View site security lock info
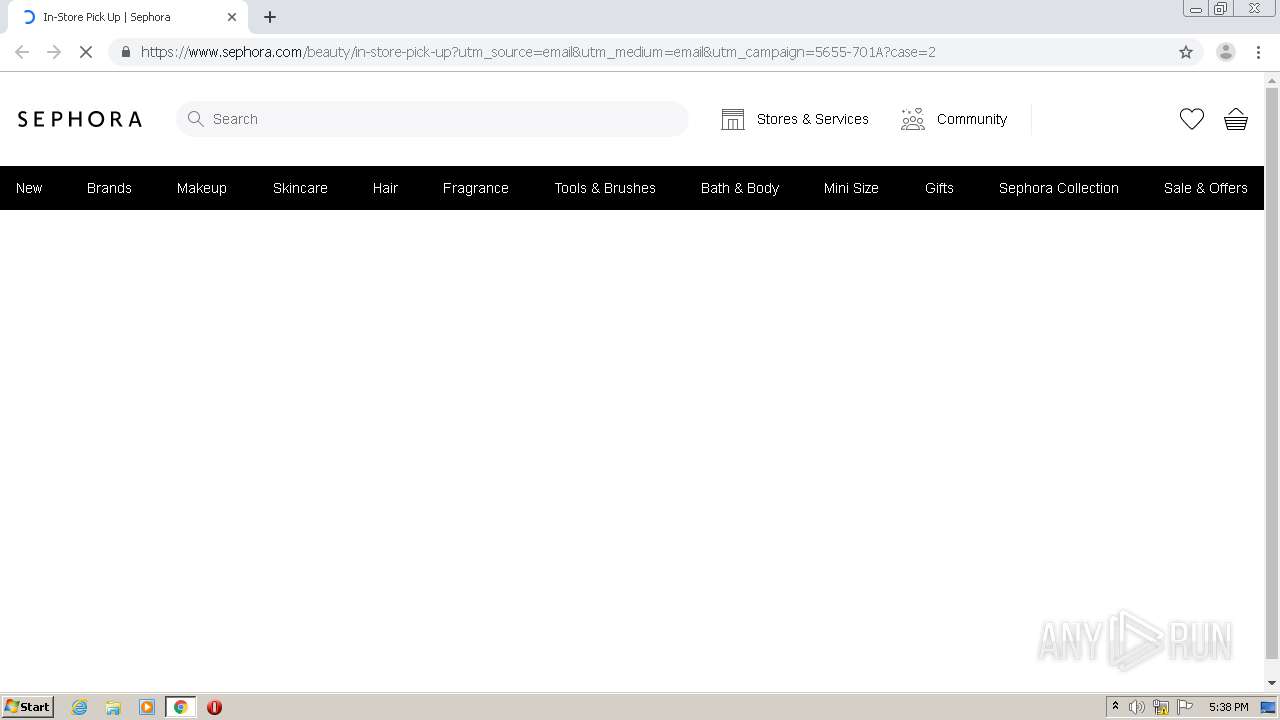 [126, 52]
